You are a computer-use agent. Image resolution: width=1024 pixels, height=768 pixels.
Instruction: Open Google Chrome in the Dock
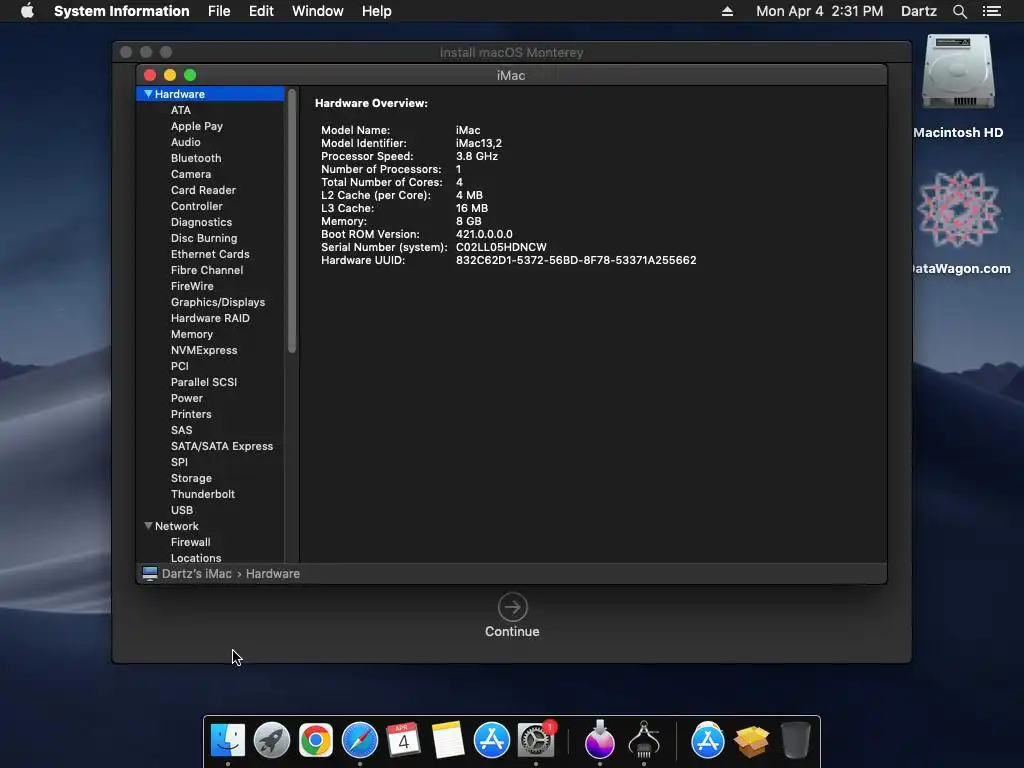[x=315, y=741]
